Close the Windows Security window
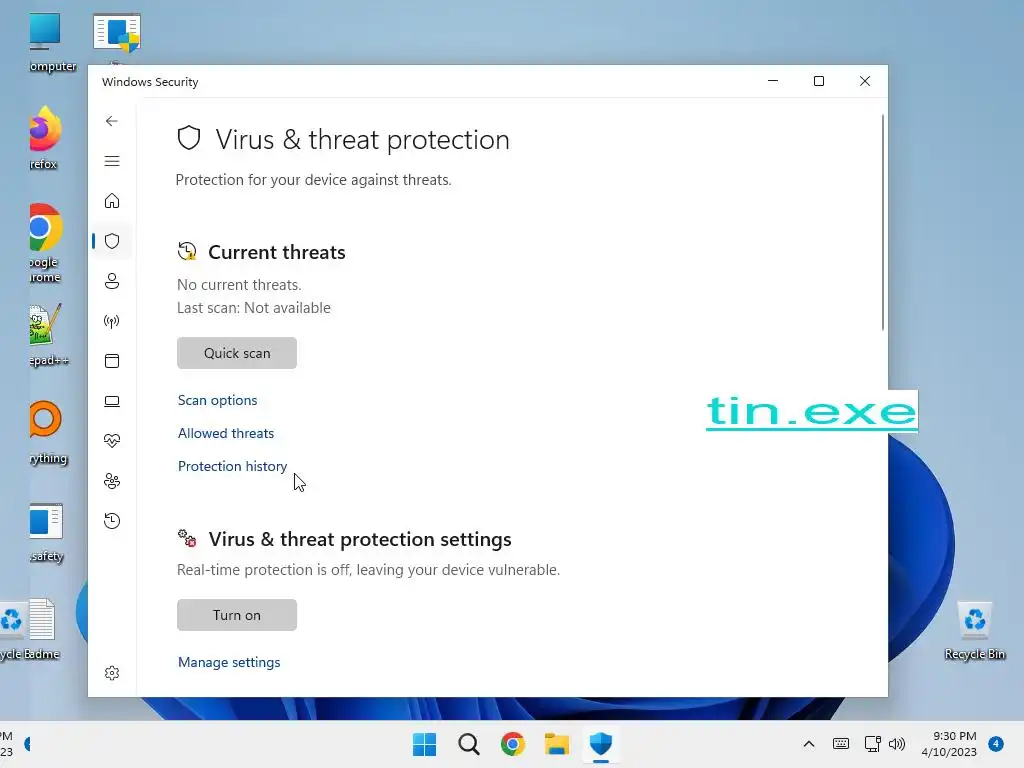Screen dimensions: 1024x768 coord(865,81)
